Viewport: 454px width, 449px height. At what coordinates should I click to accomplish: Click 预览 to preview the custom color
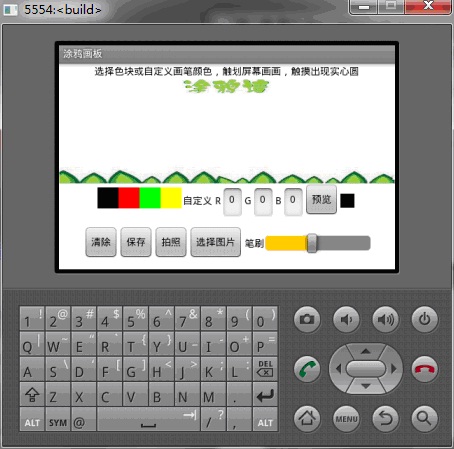(321, 200)
